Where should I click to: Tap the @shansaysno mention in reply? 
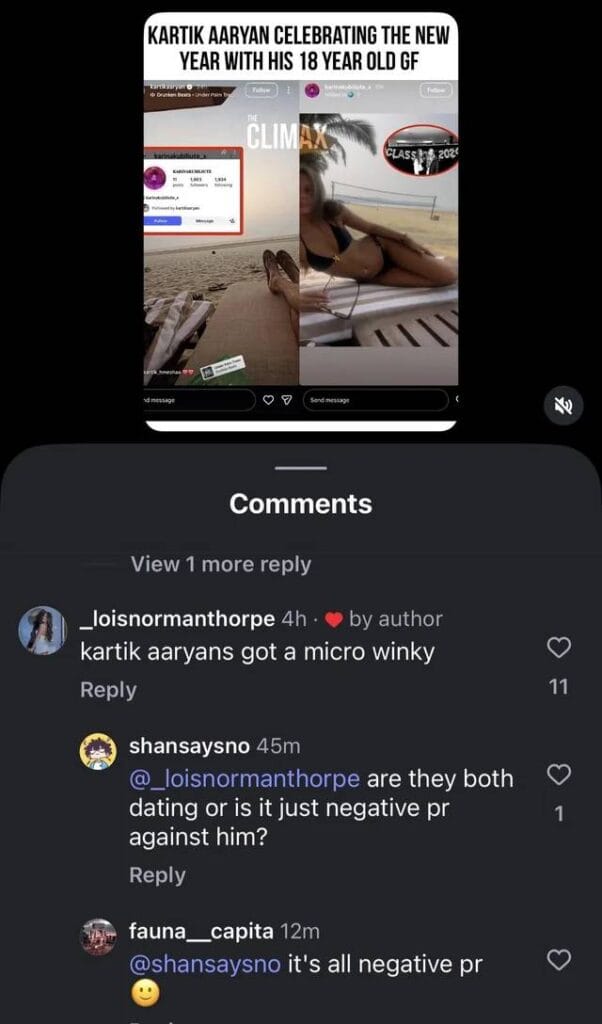[x=205, y=964]
